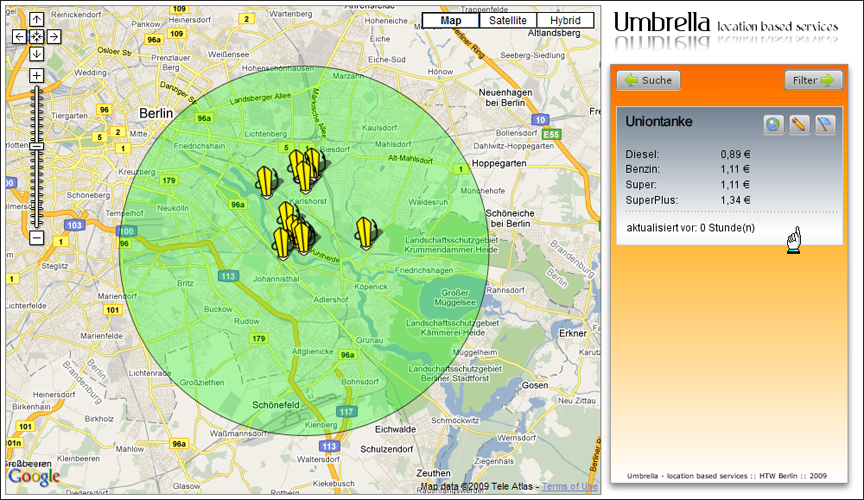Click the Uniontanke station title
The image size is (864, 500).
pos(659,121)
